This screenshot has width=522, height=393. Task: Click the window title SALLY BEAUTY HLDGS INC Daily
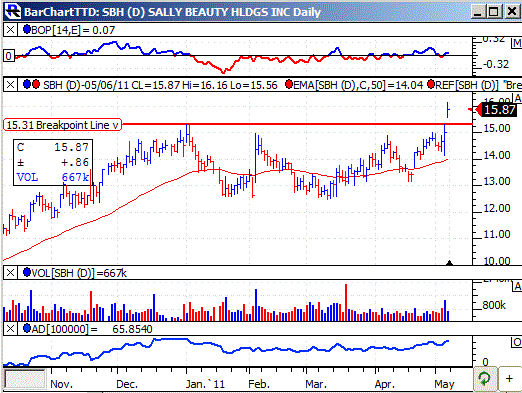234,12
